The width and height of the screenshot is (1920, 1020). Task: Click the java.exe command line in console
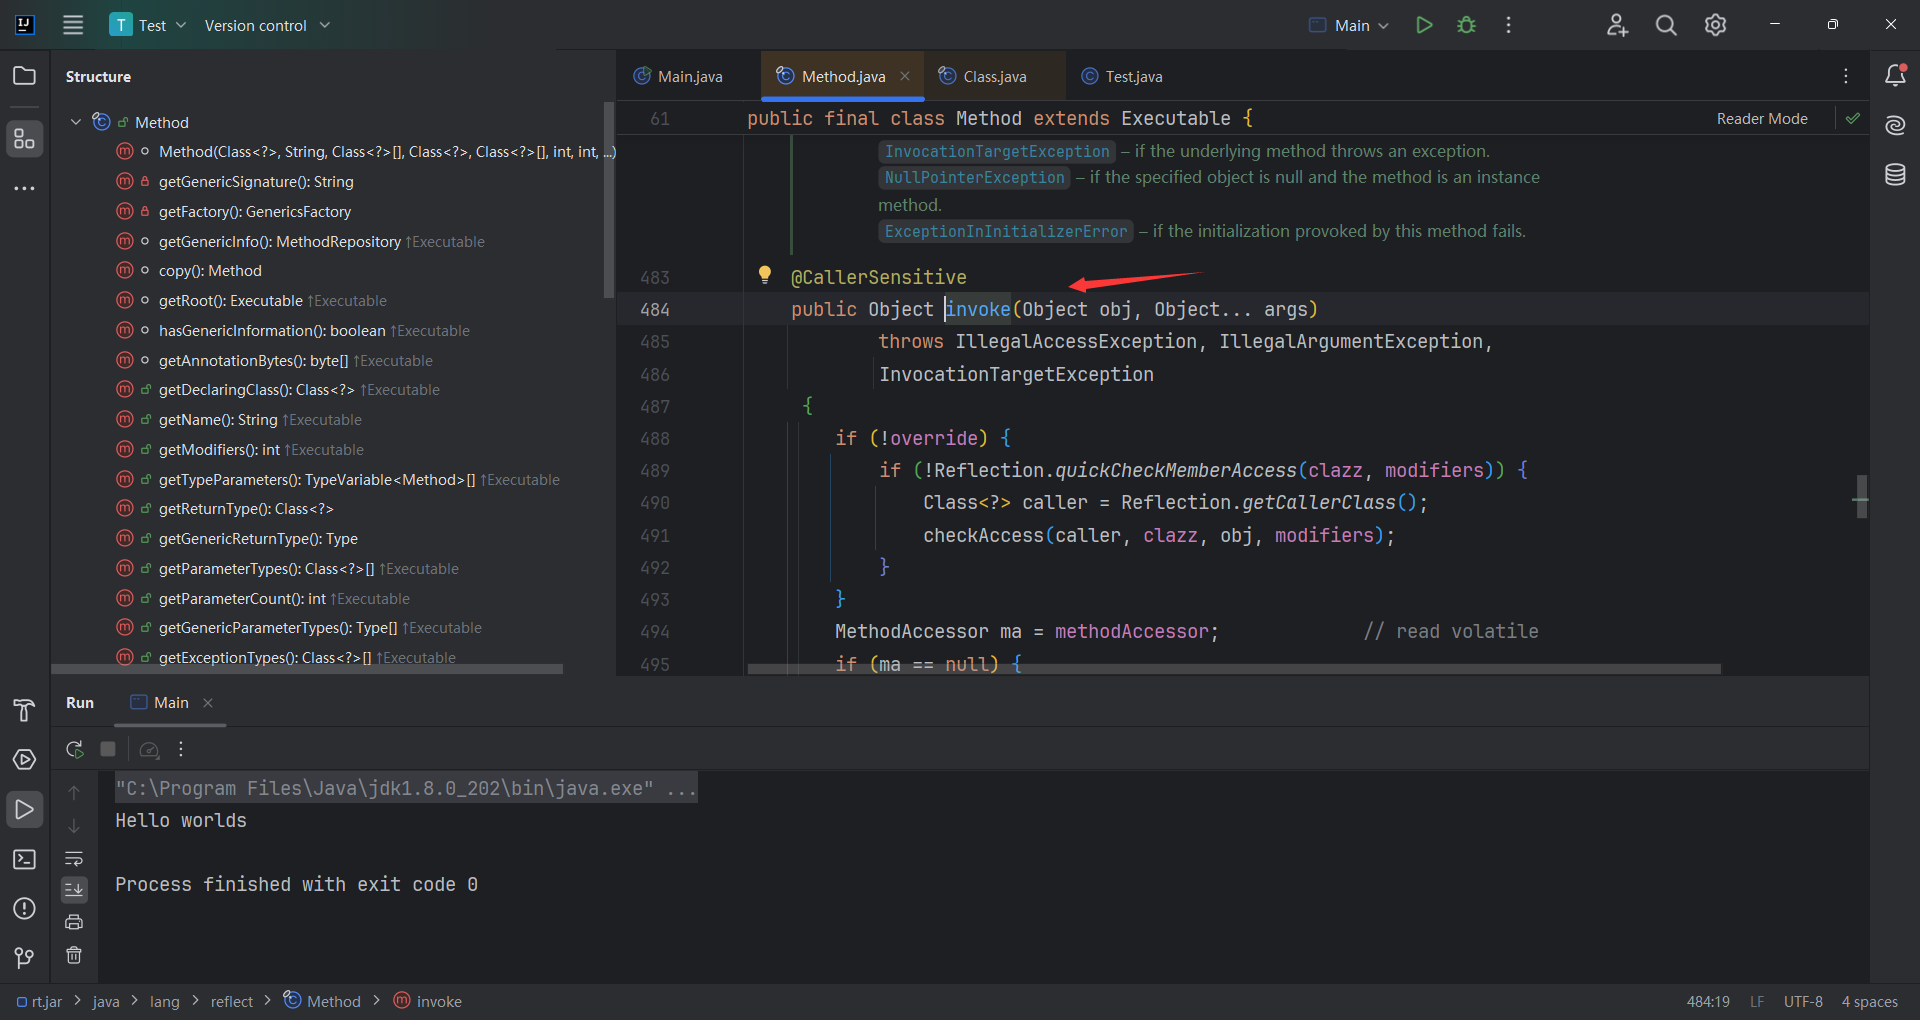tap(406, 788)
